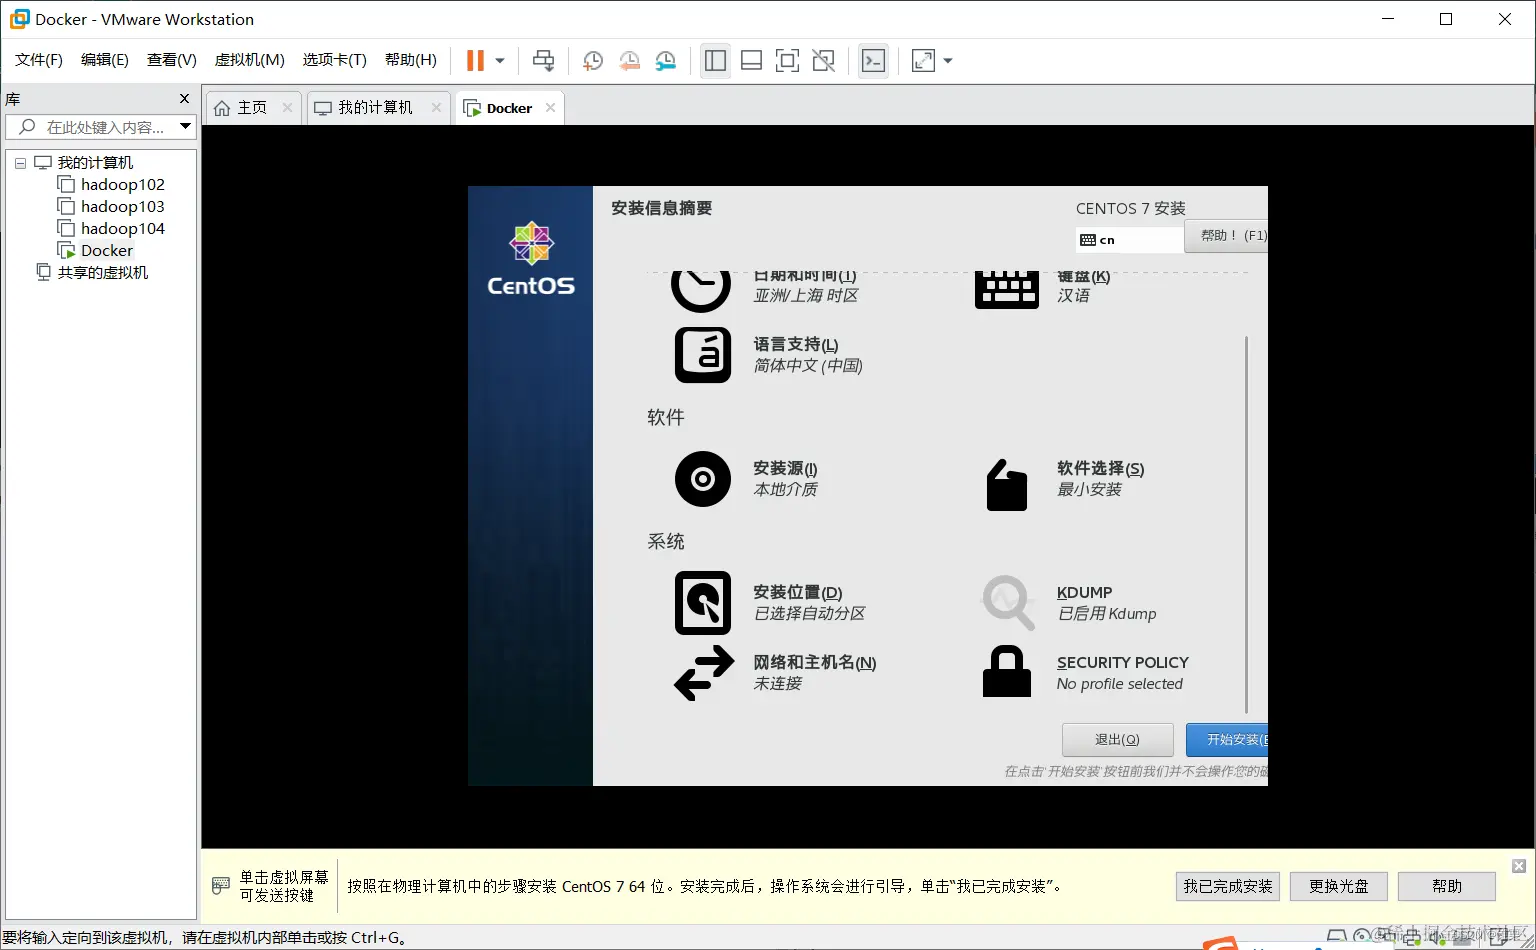Screen dimensions: 1536x950
Task: Select hadoop103 in the library tree
Action: tap(123, 206)
